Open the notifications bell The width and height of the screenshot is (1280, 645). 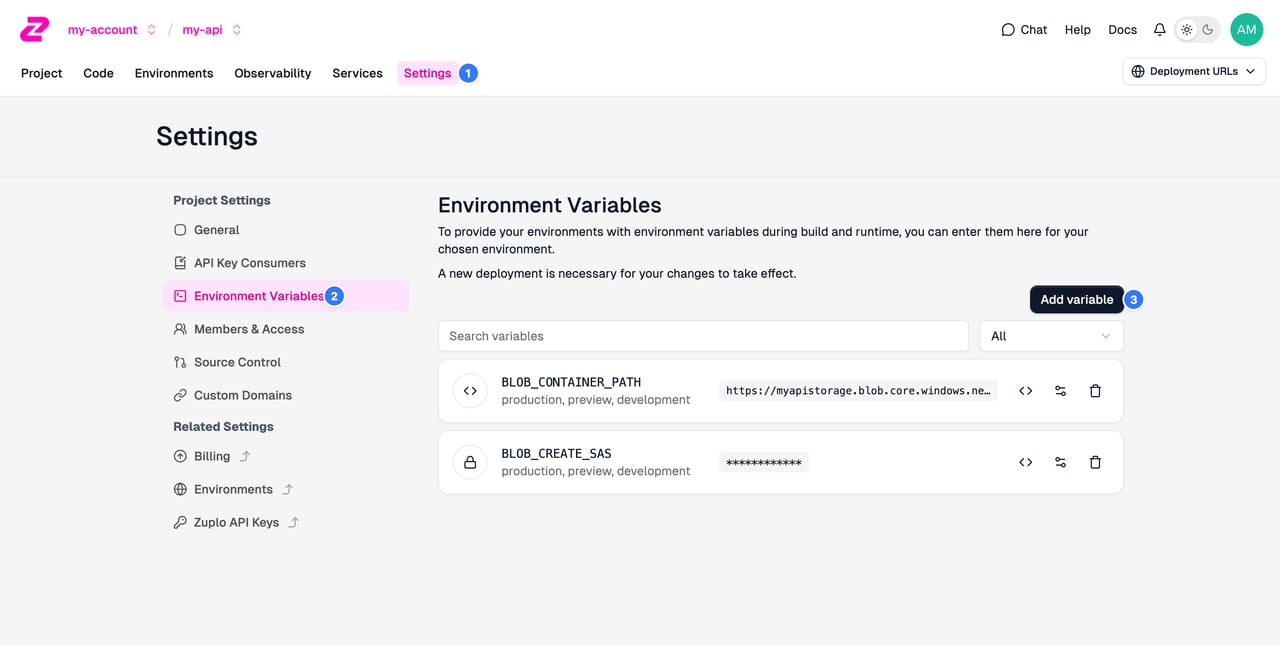point(1160,30)
